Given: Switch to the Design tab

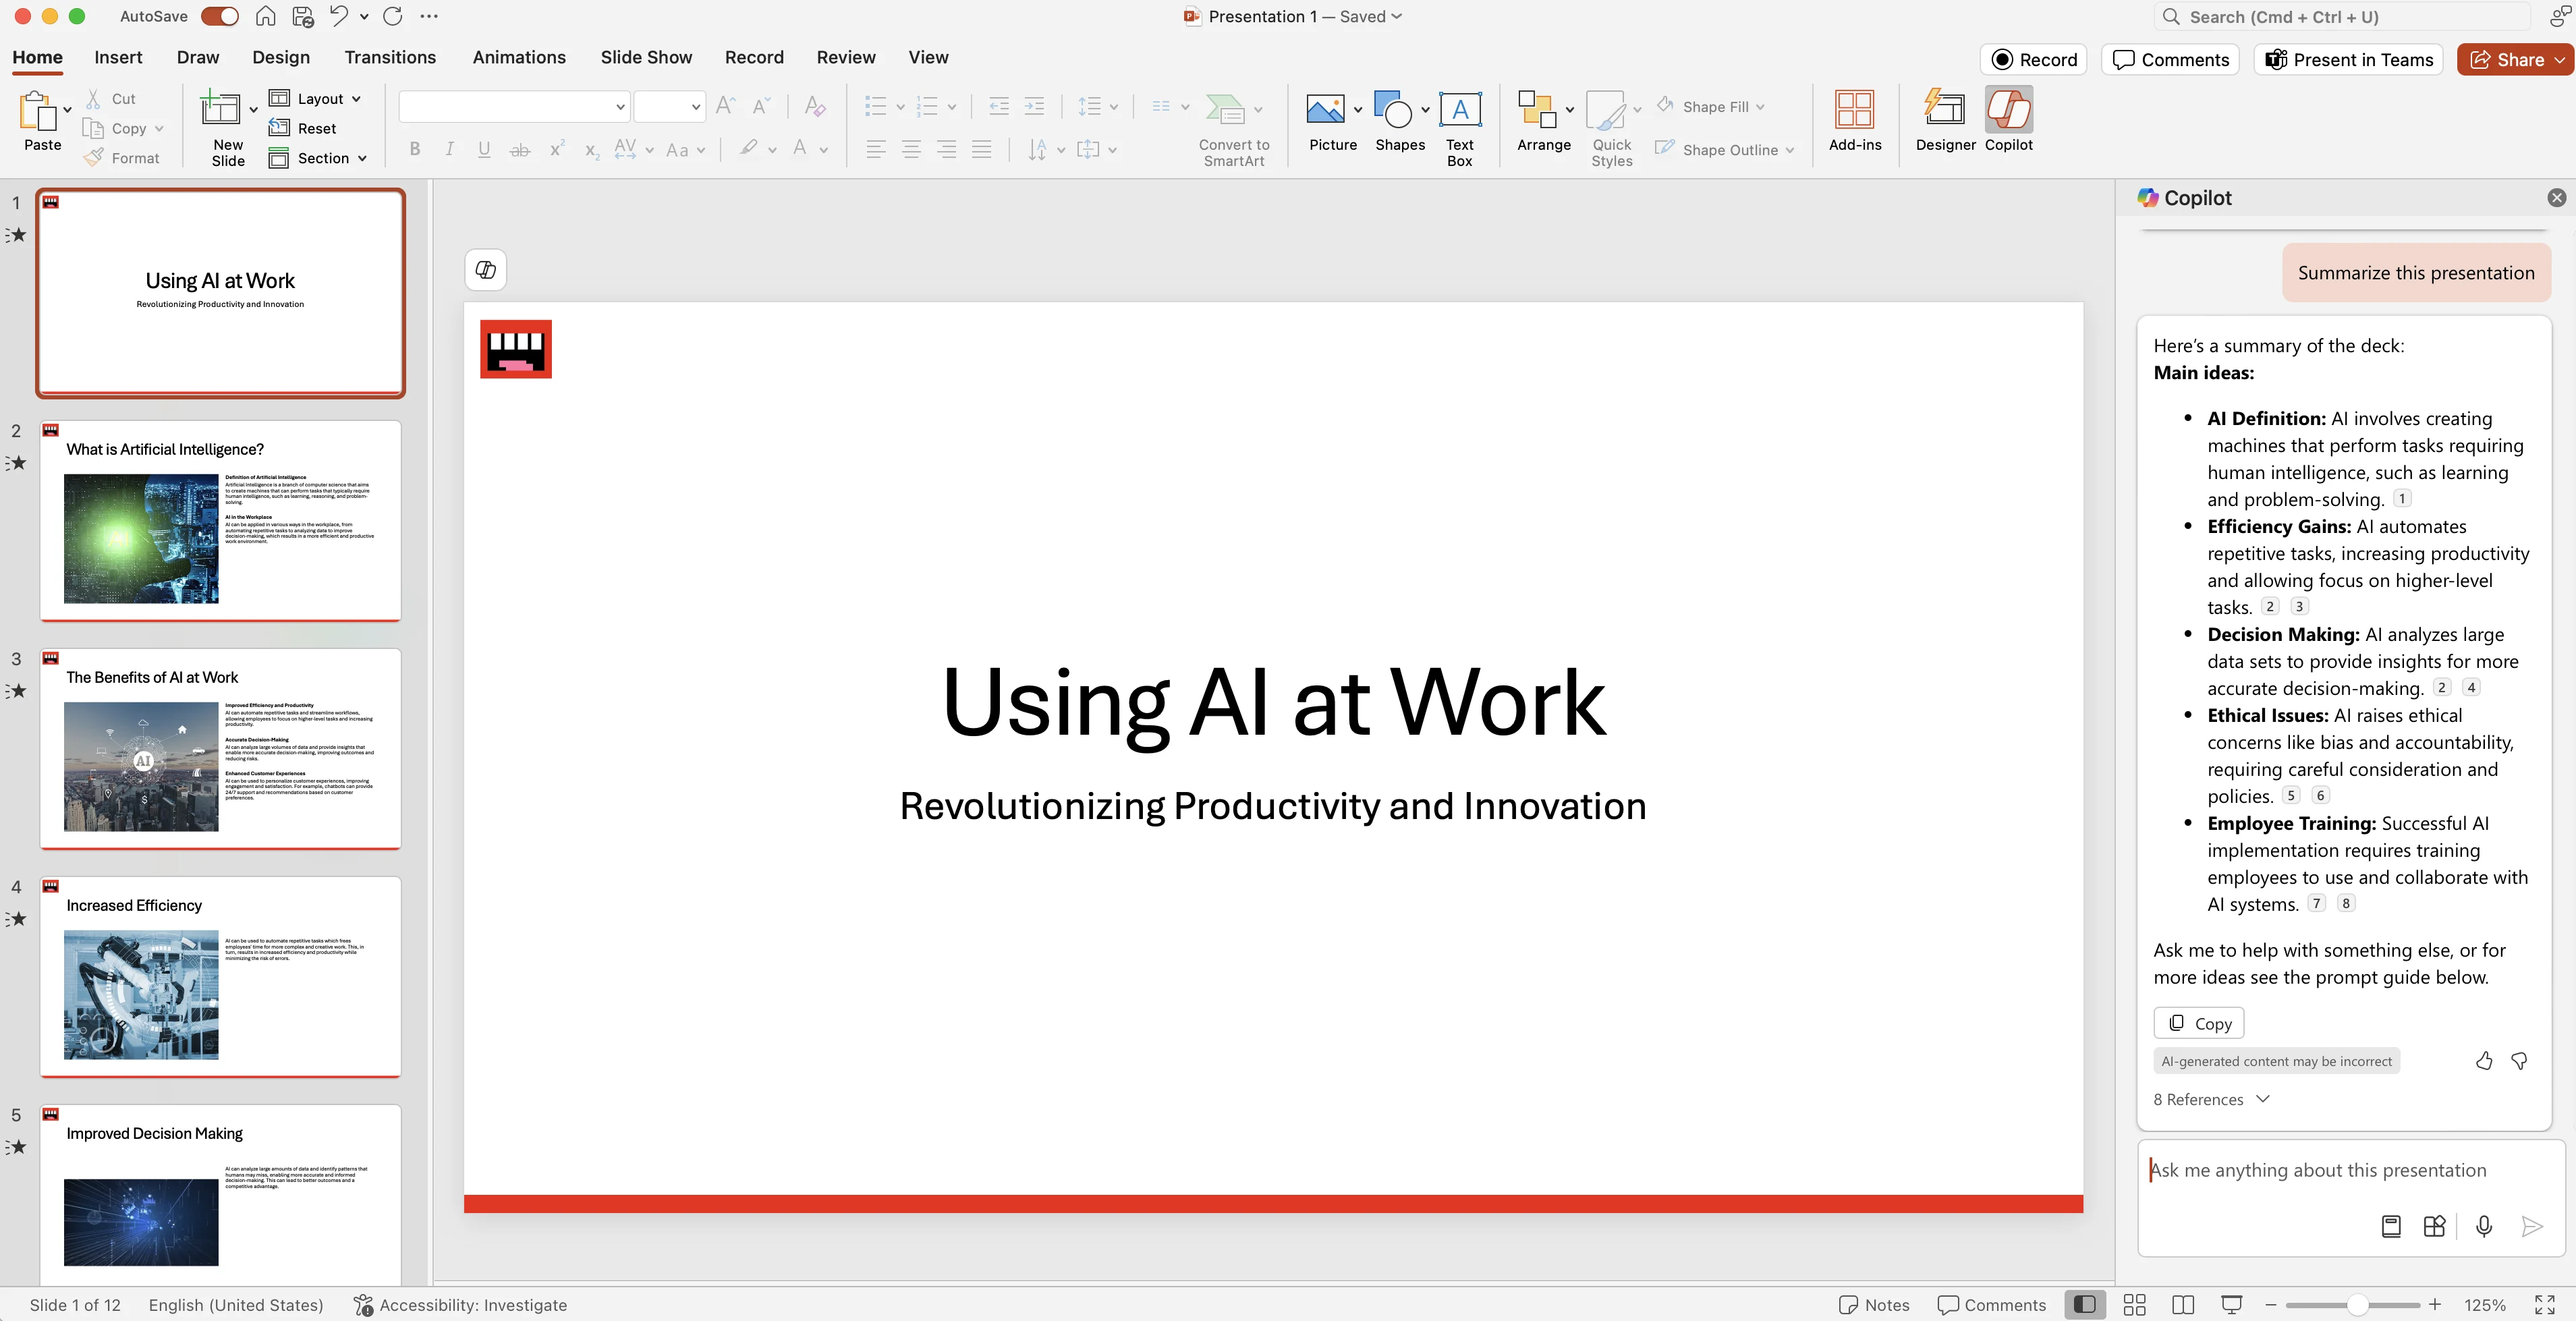Looking at the screenshot, I should (281, 57).
